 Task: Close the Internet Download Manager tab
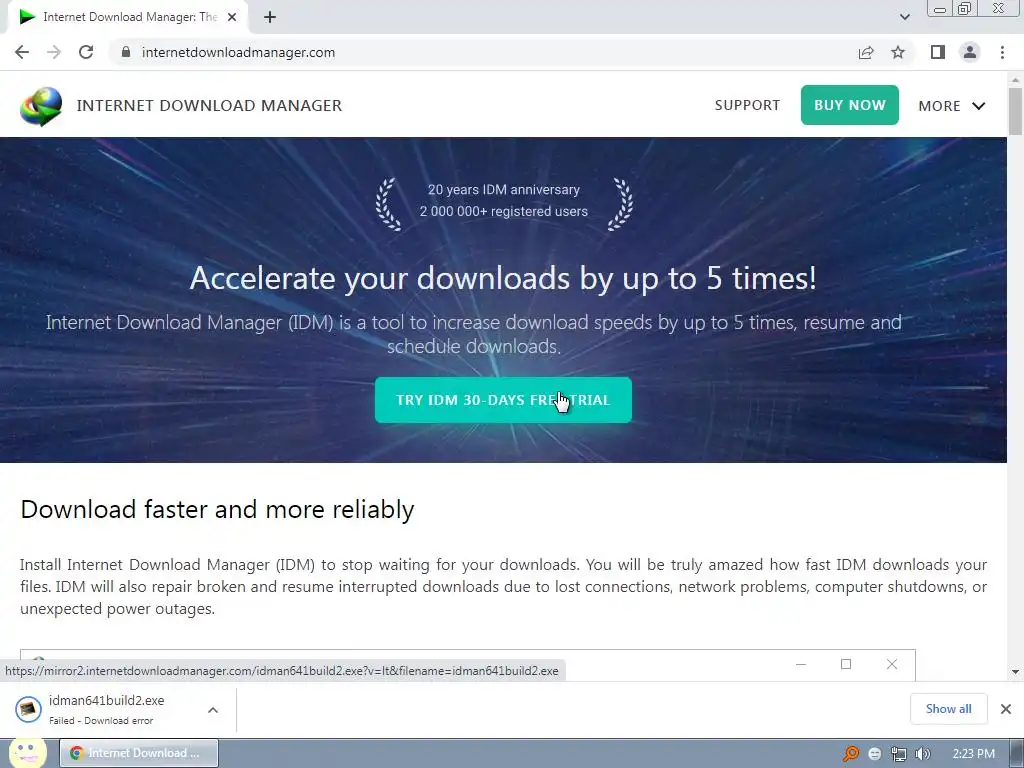pyautogui.click(x=232, y=17)
